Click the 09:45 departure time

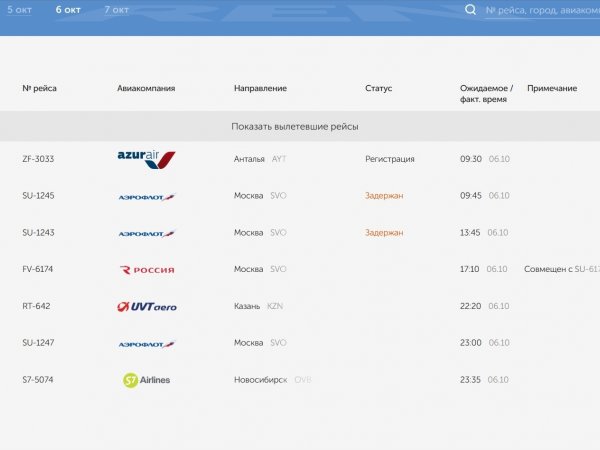[x=471, y=196]
